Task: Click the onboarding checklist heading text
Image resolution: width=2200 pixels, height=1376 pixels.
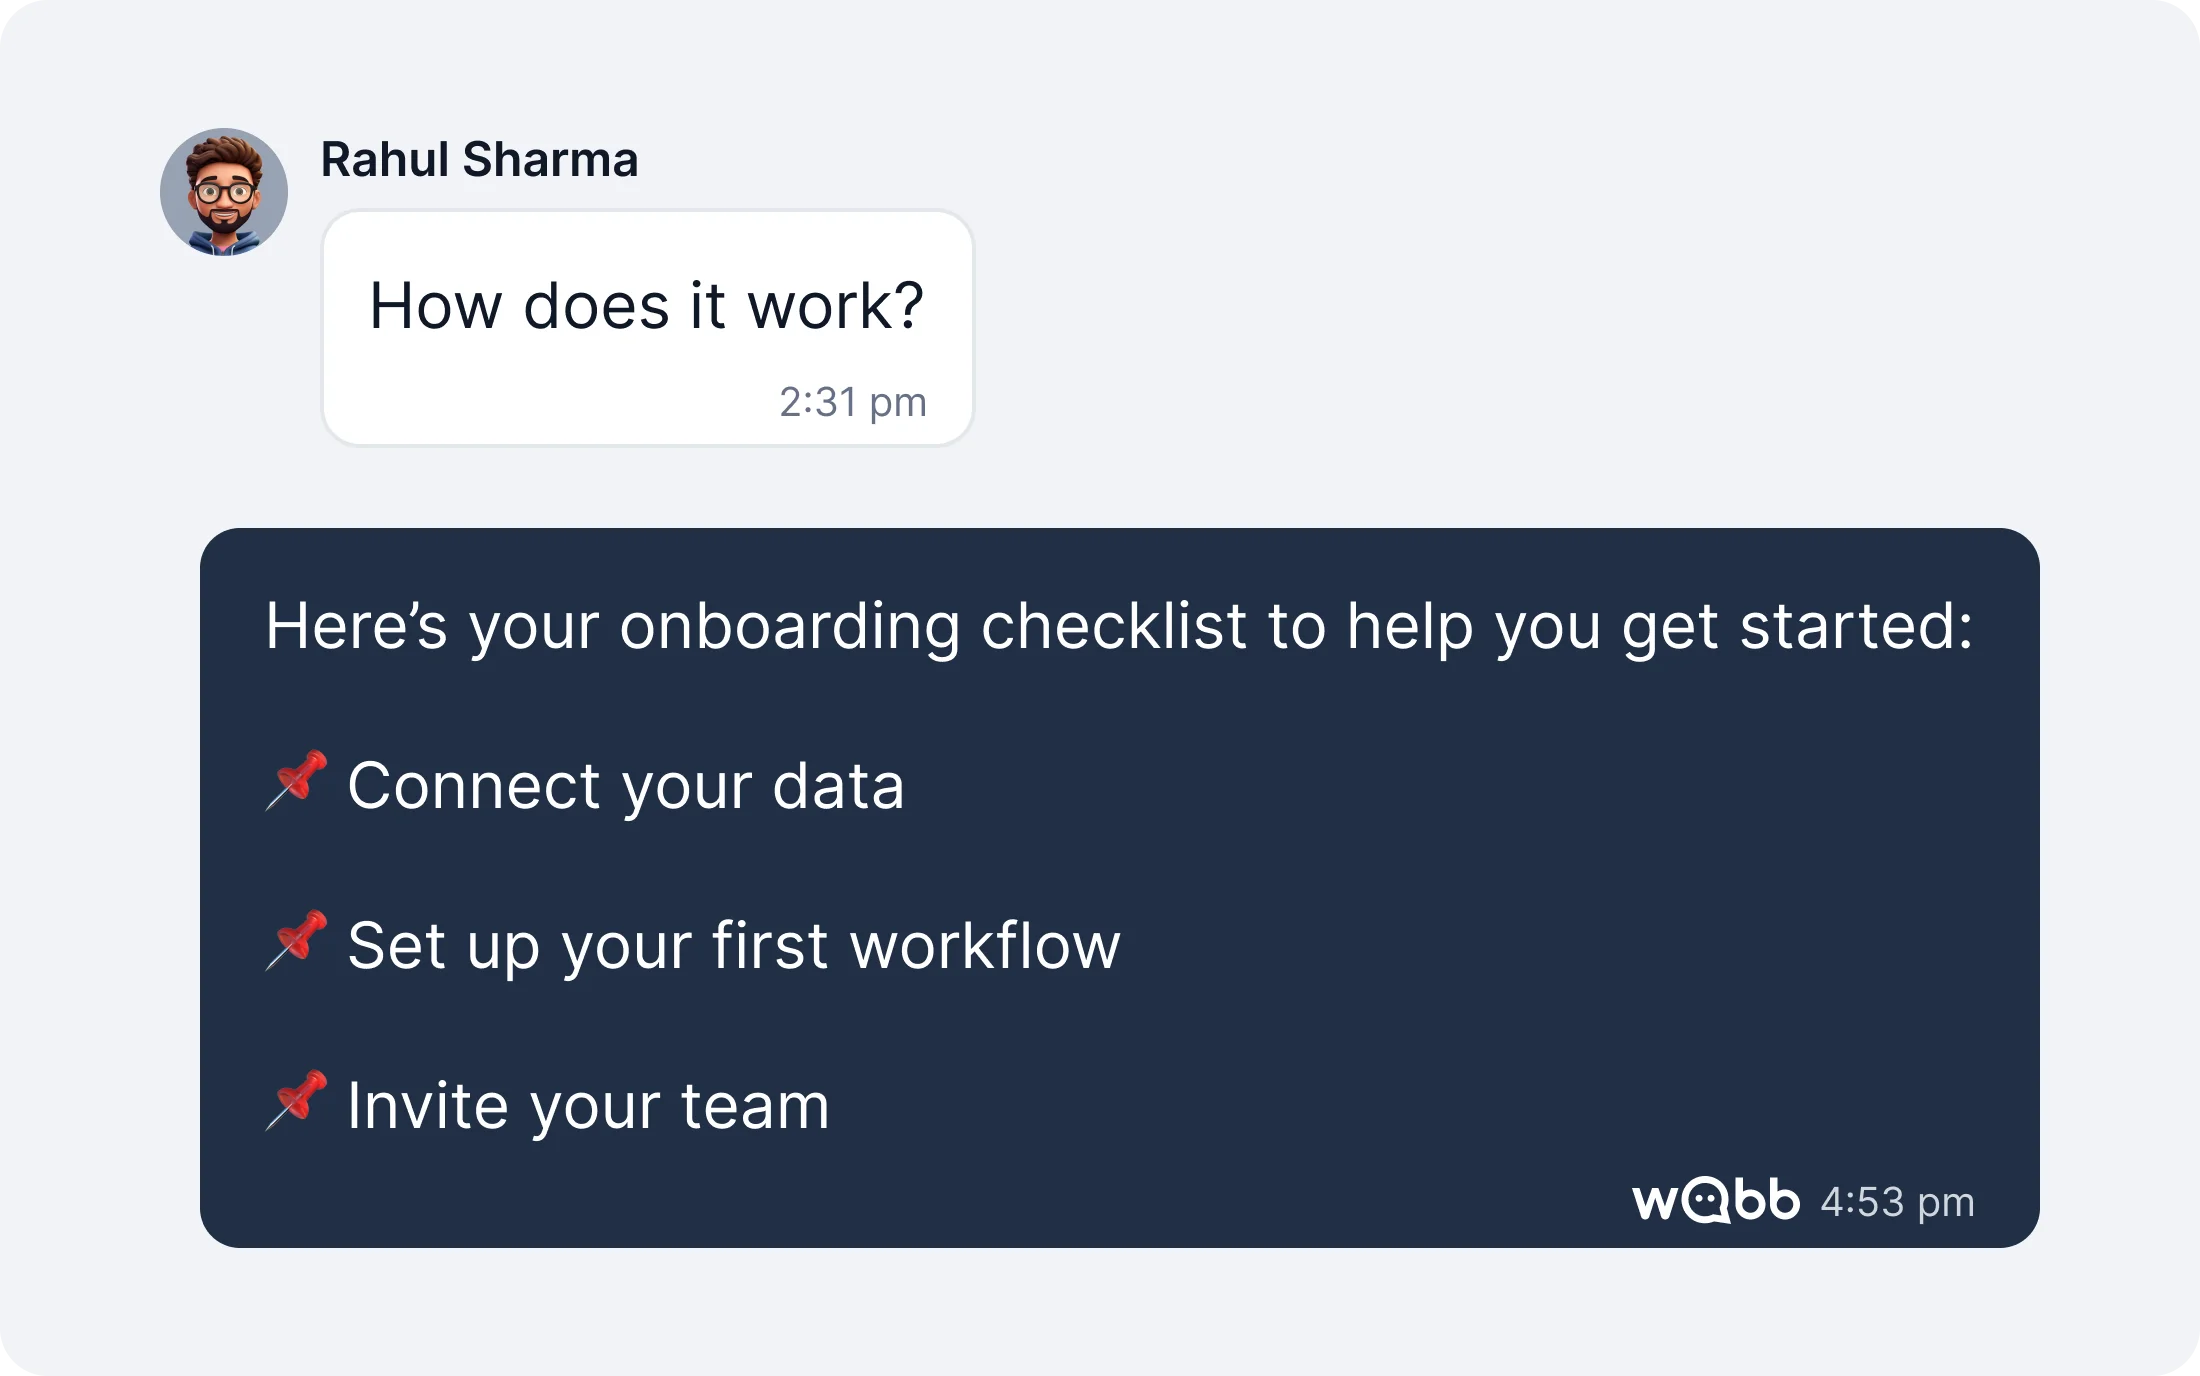Action: 1118,627
